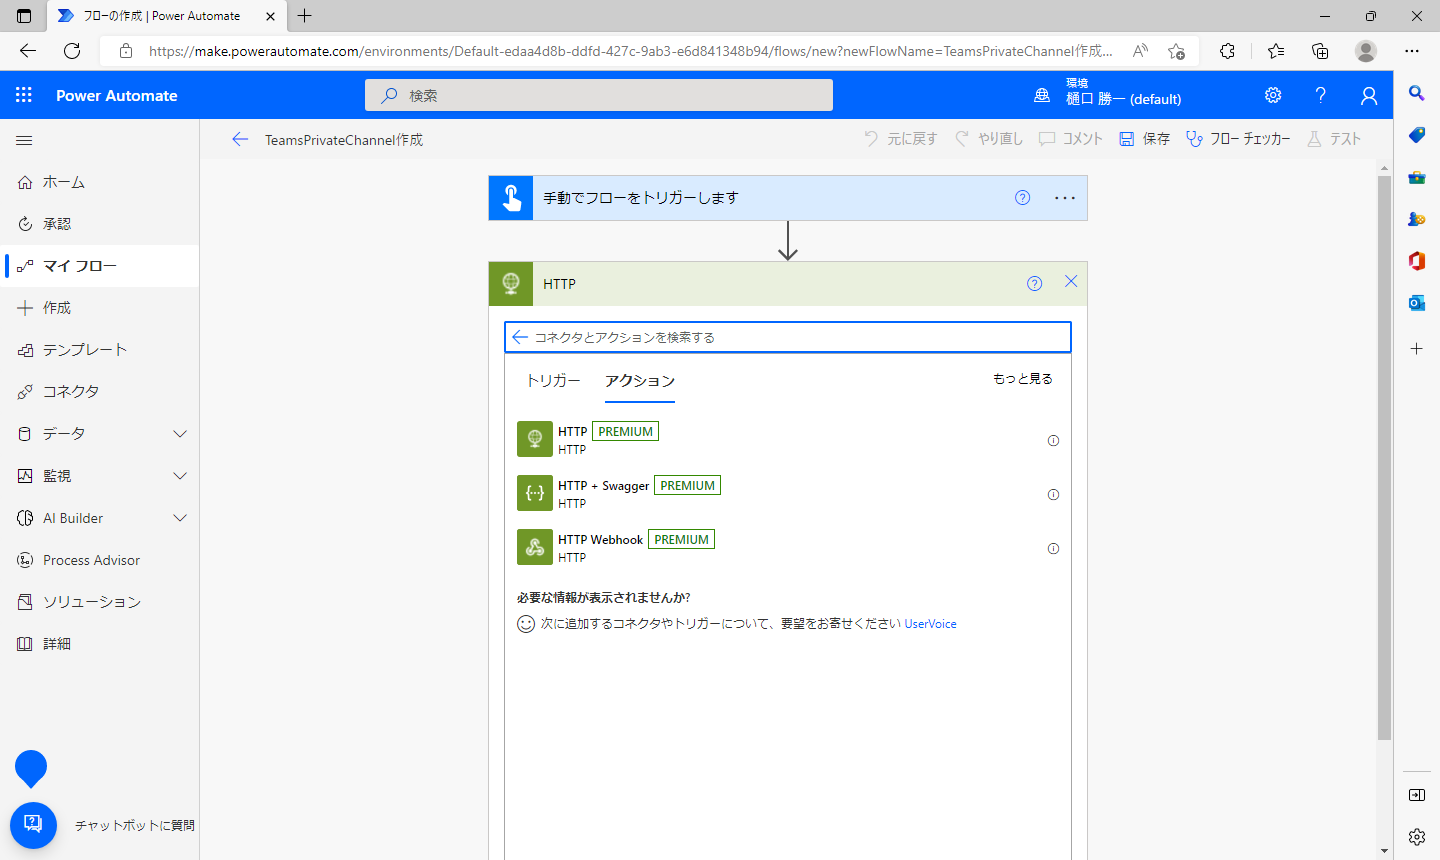The height and width of the screenshot is (860, 1440).
Task: Switch to the アクション tab
Action: click(640, 381)
